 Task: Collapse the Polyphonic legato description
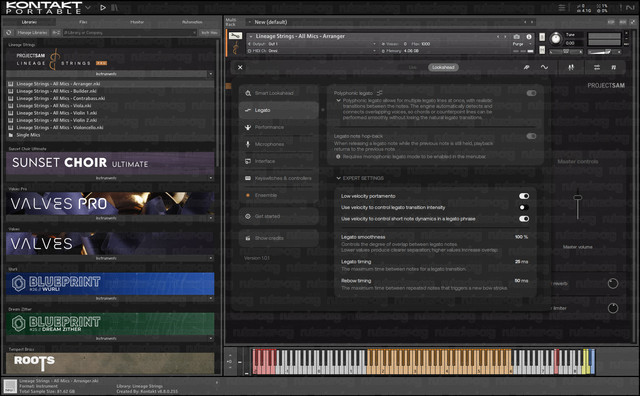coord(338,100)
